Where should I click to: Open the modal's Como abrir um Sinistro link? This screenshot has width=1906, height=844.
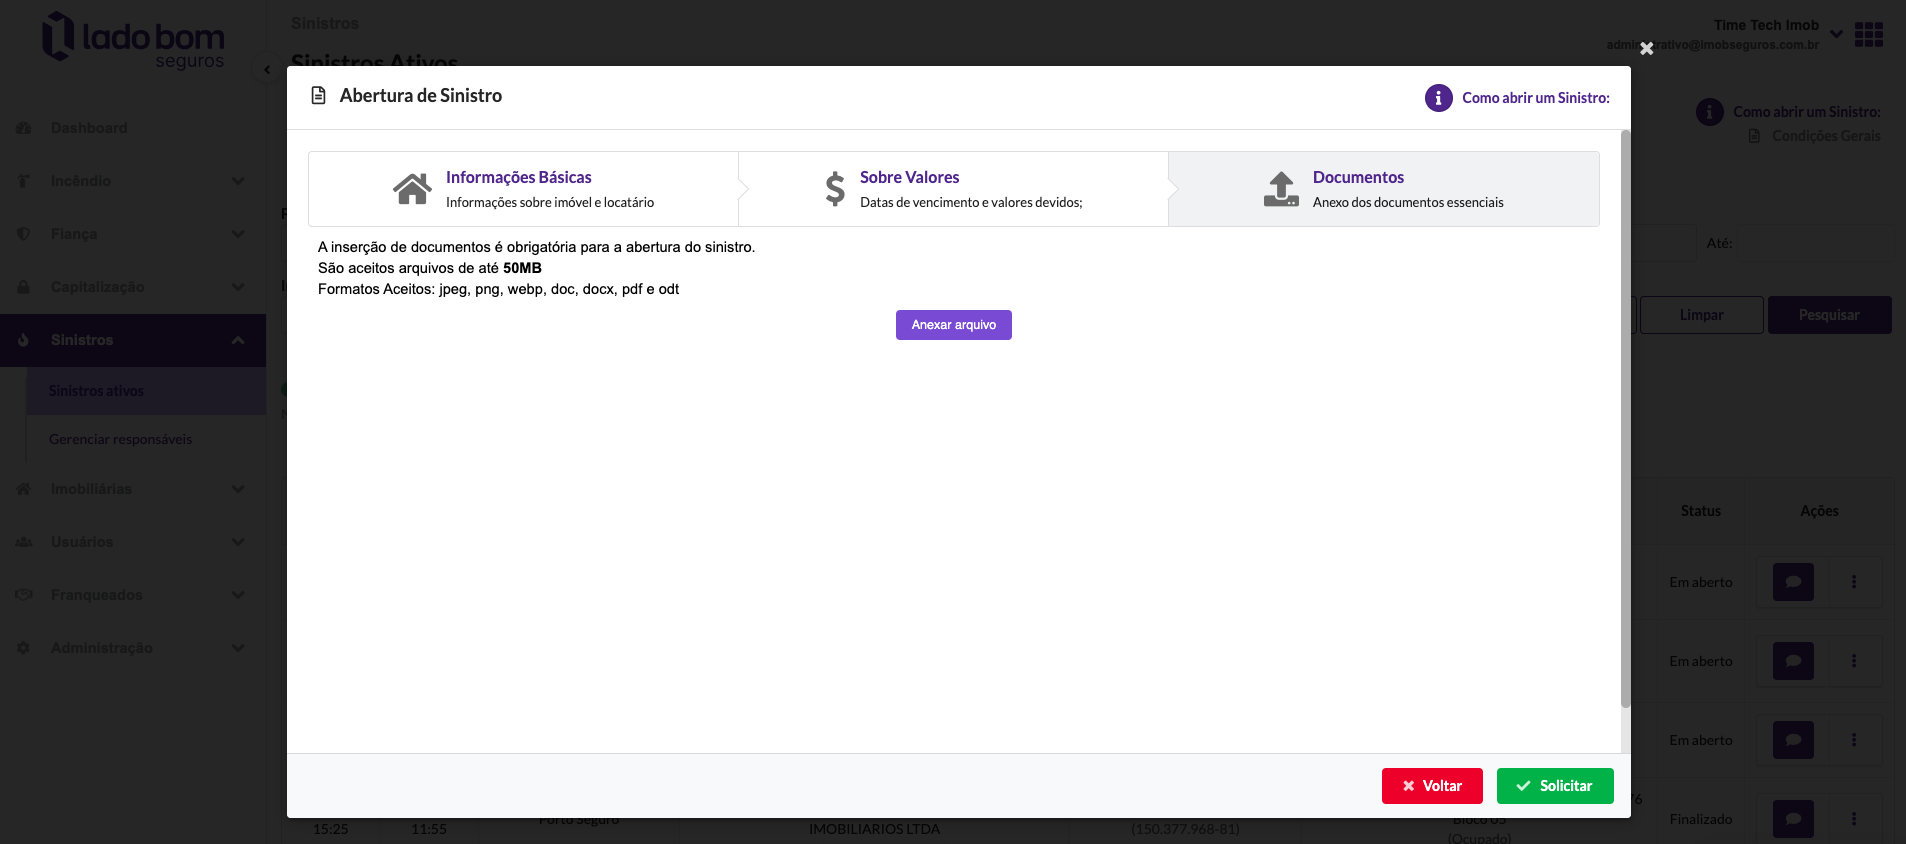click(1536, 98)
